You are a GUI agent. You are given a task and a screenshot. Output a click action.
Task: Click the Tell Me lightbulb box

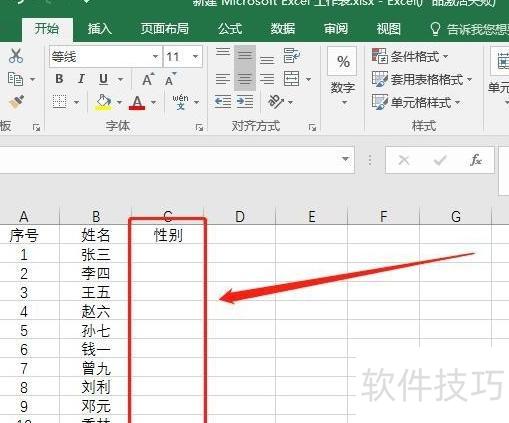coord(469,29)
